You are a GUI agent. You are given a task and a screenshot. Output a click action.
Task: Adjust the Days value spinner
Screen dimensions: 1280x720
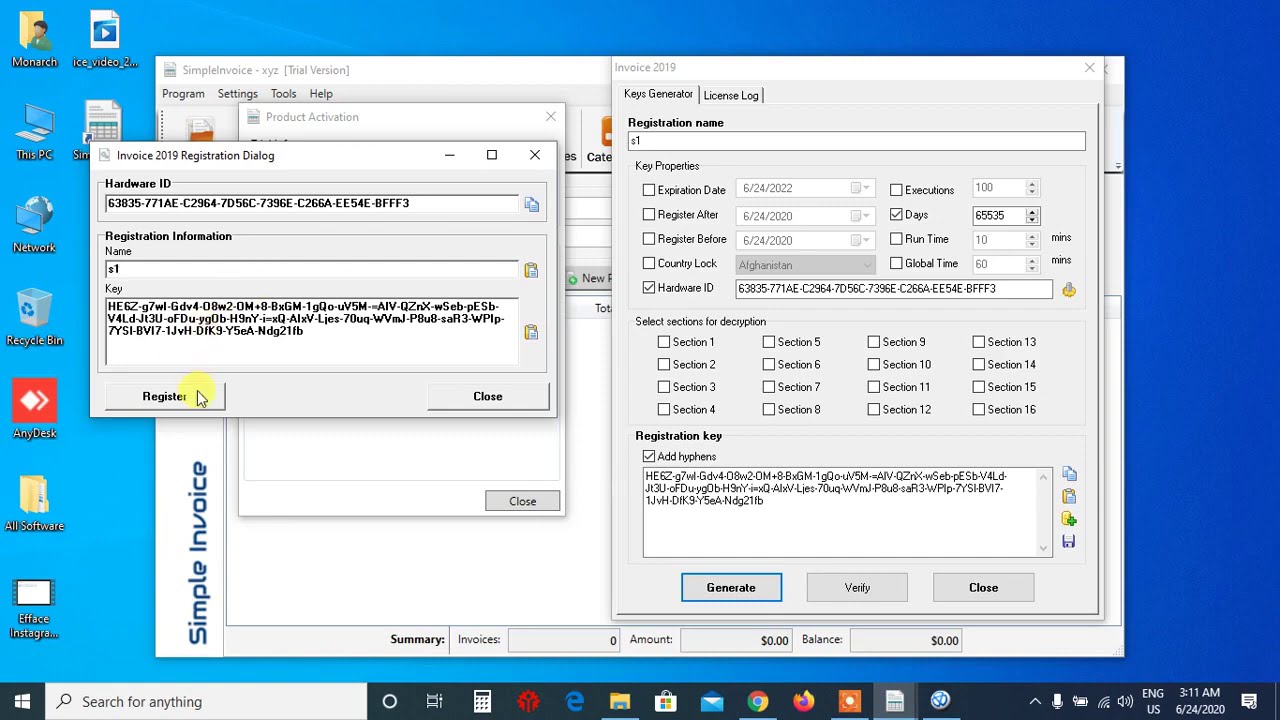1032,215
